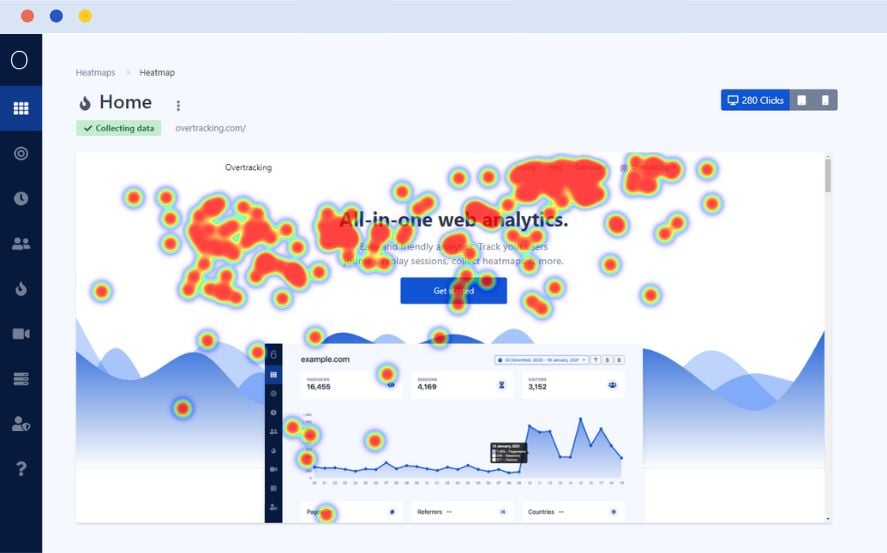Switch to desktop view showing 280 Clicks

tap(755, 100)
